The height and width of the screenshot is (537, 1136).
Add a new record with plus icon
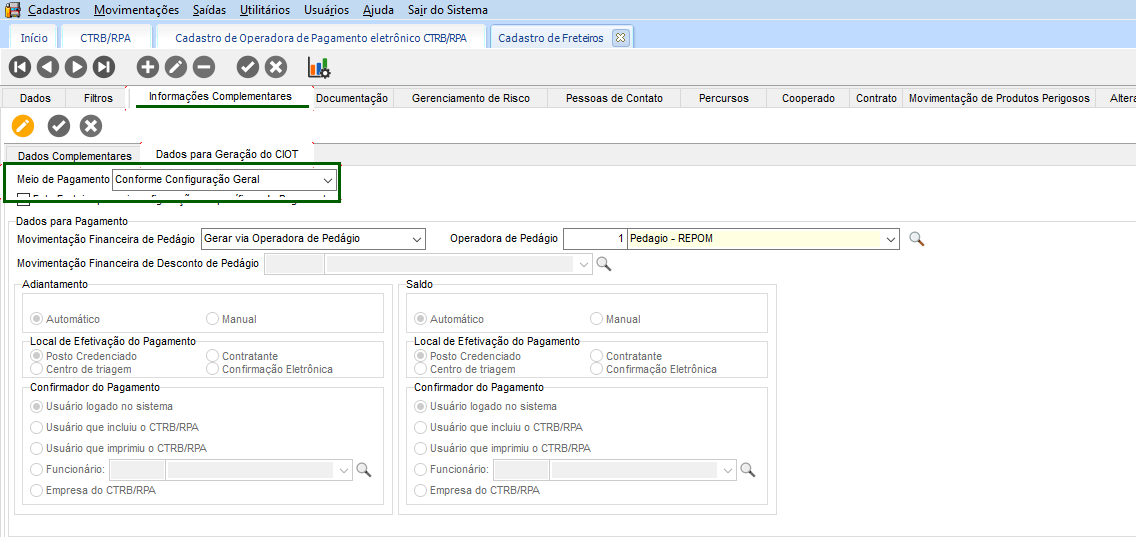[x=148, y=67]
